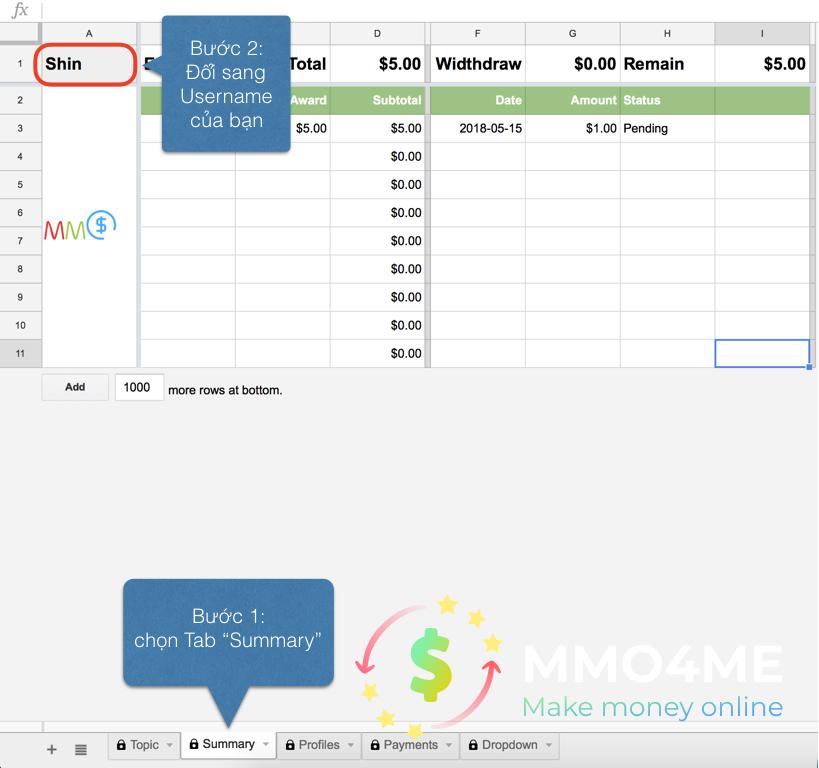Switch to the Topic sheet tab
The height and width of the screenshot is (768, 819).
(144, 745)
